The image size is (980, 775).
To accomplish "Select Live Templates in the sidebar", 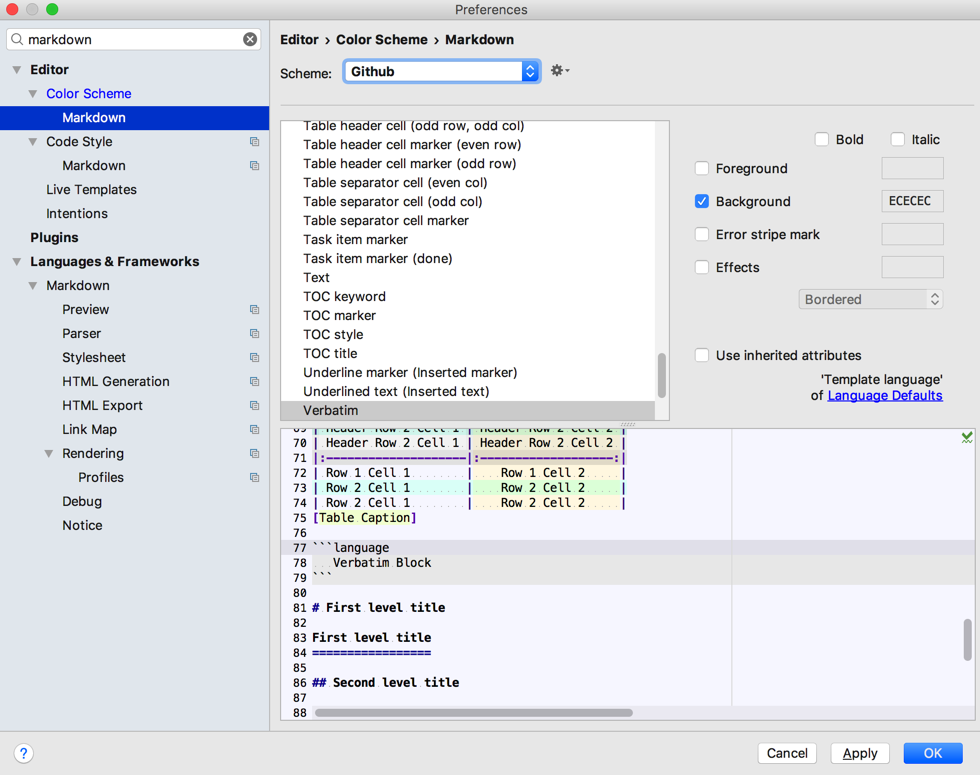I will [91, 190].
